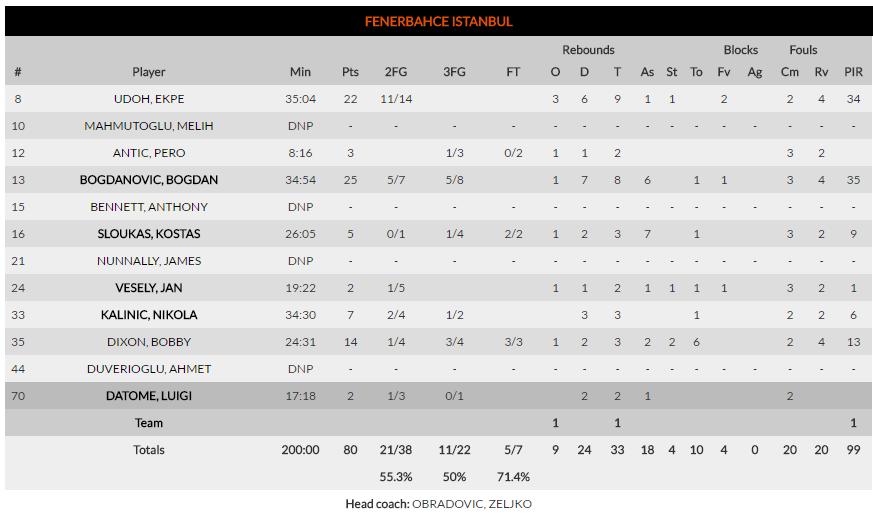
Task: Open VESELY, JAN player profile
Action: click(x=149, y=288)
